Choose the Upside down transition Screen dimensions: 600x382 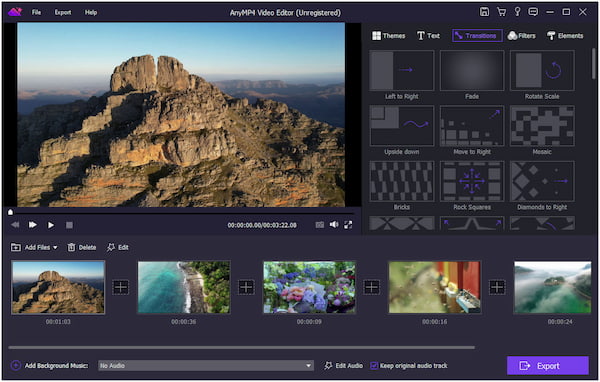(x=401, y=126)
